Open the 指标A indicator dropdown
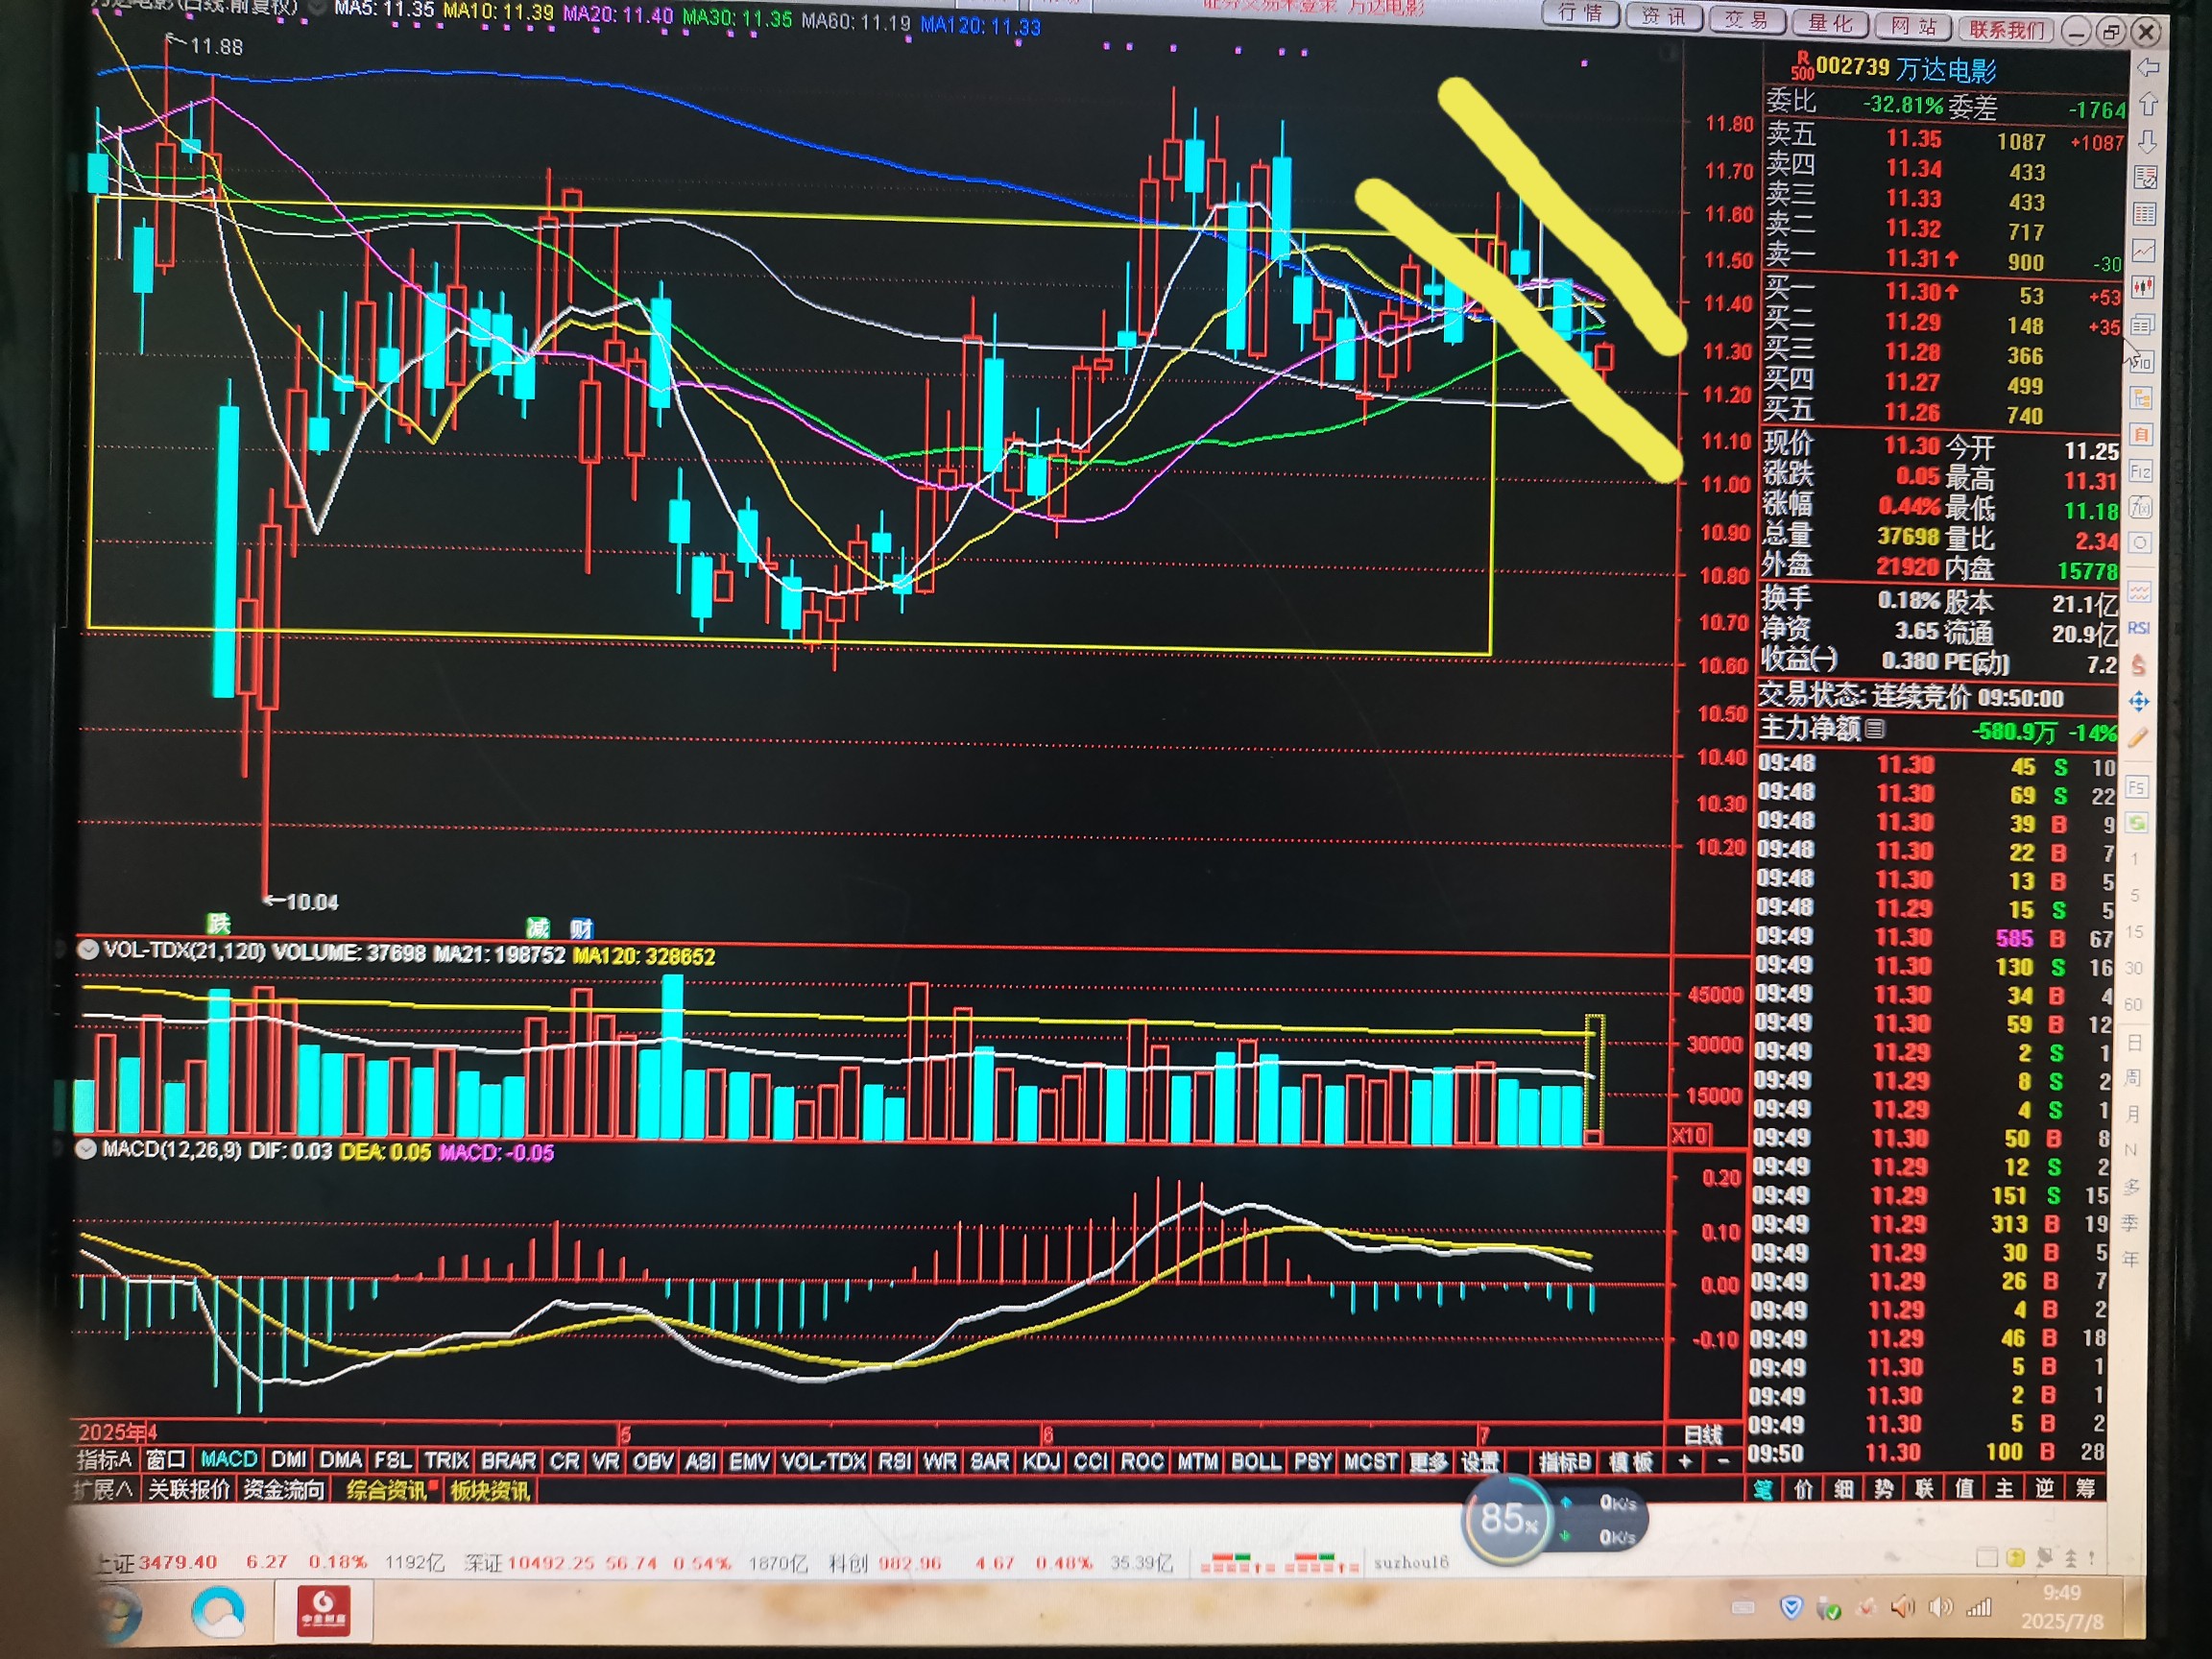 coord(104,1459)
